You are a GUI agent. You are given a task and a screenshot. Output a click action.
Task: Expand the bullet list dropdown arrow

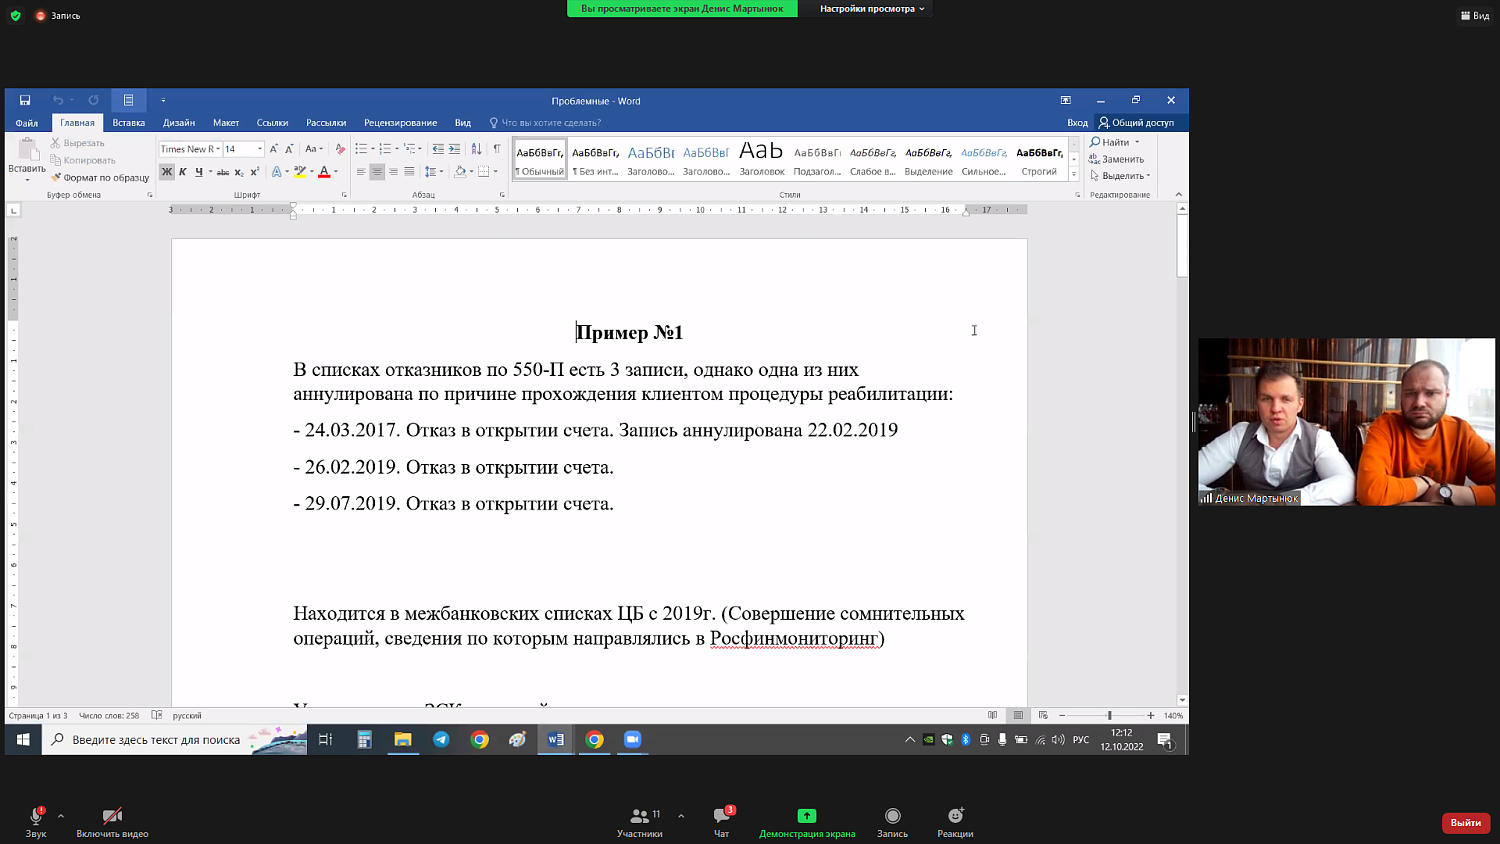[x=373, y=149]
